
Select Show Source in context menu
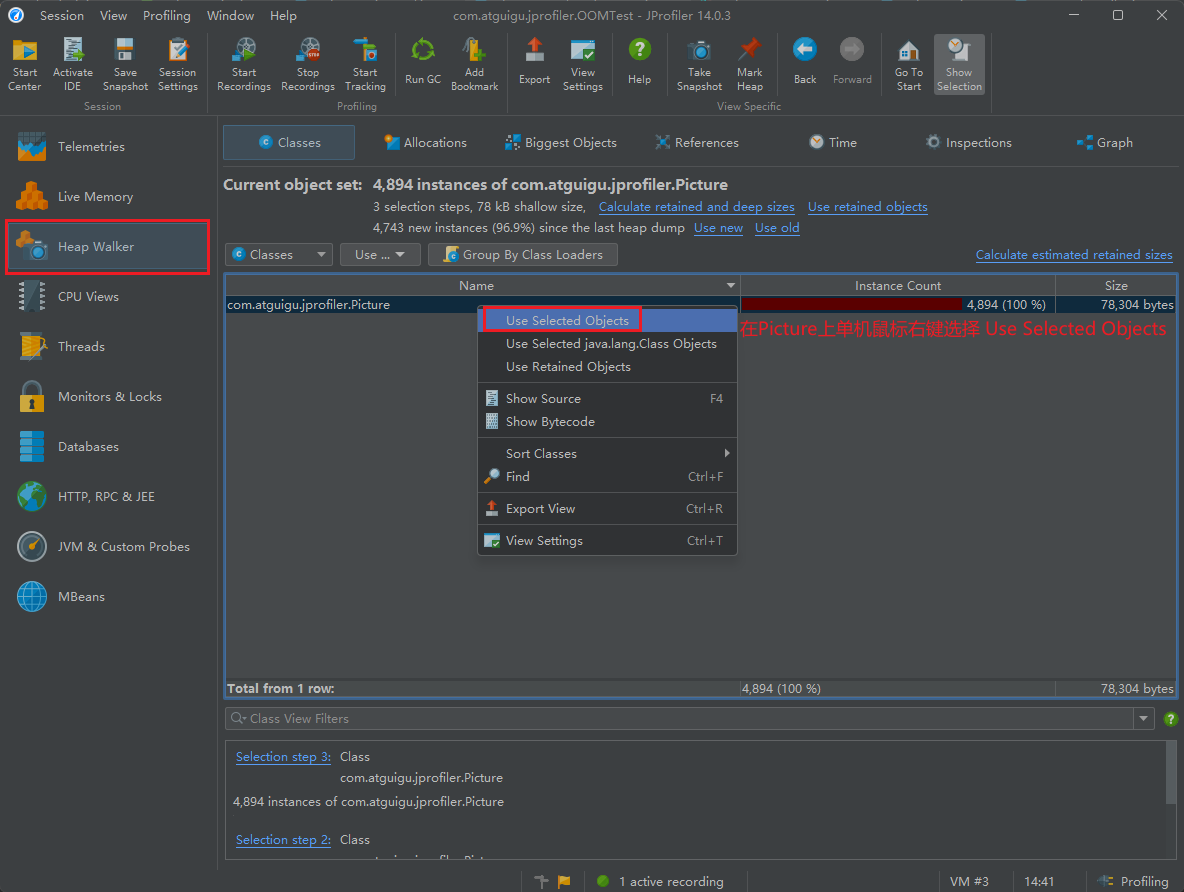(x=608, y=398)
